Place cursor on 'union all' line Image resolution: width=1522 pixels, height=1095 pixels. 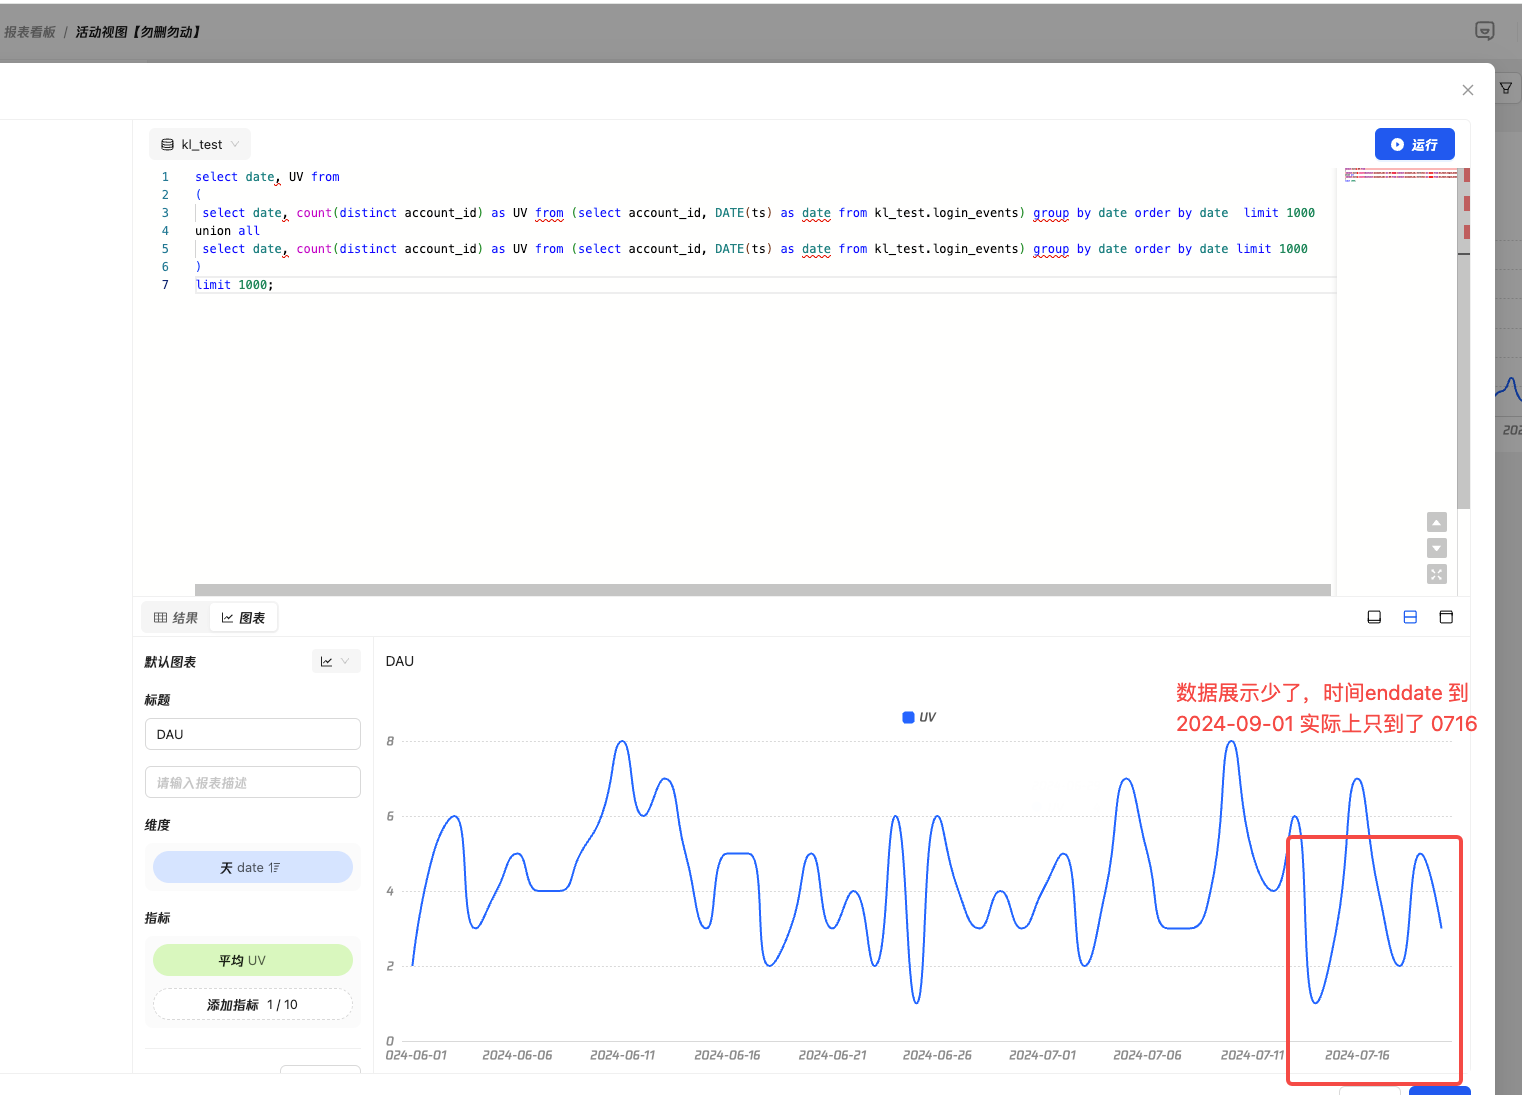(227, 231)
